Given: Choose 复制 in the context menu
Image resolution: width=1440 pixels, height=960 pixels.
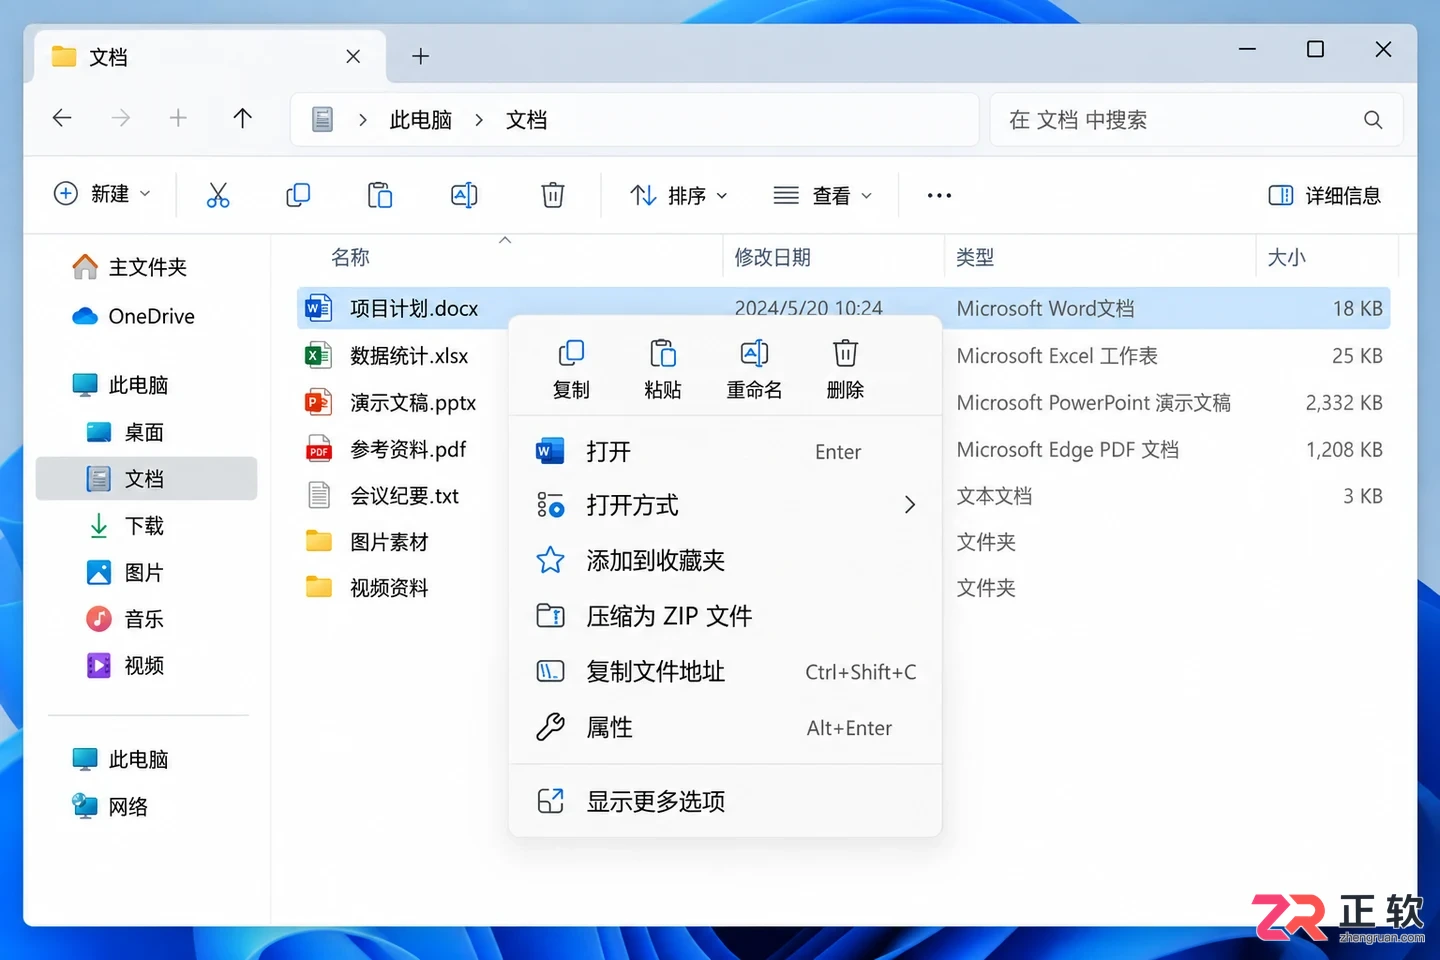Looking at the screenshot, I should (571, 370).
